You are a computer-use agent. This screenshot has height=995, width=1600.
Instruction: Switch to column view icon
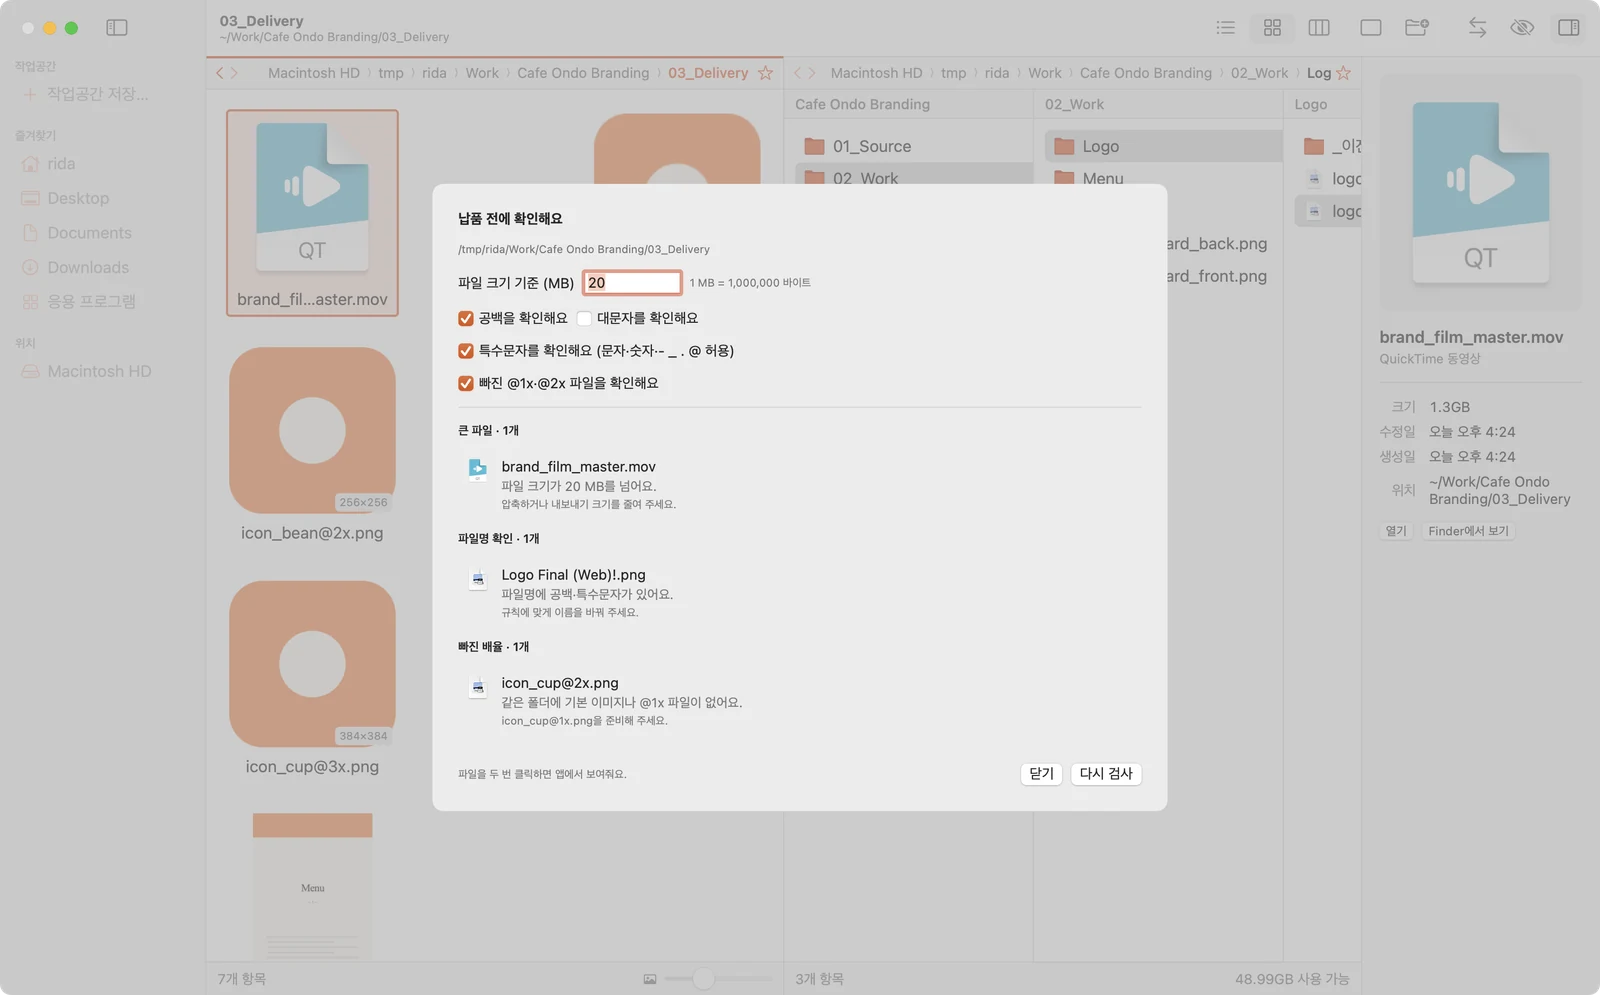[x=1319, y=28]
